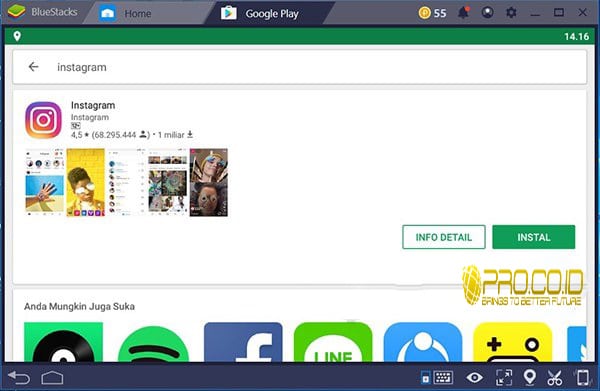The height and width of the screenshot is (391, 600).
Task: Click the Android home button in bottom bar
Action: pos(52,378)
